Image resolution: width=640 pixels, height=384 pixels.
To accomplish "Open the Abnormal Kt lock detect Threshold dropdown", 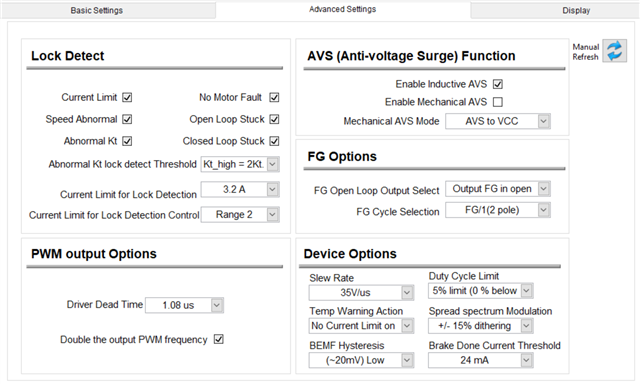I will 240,164.
